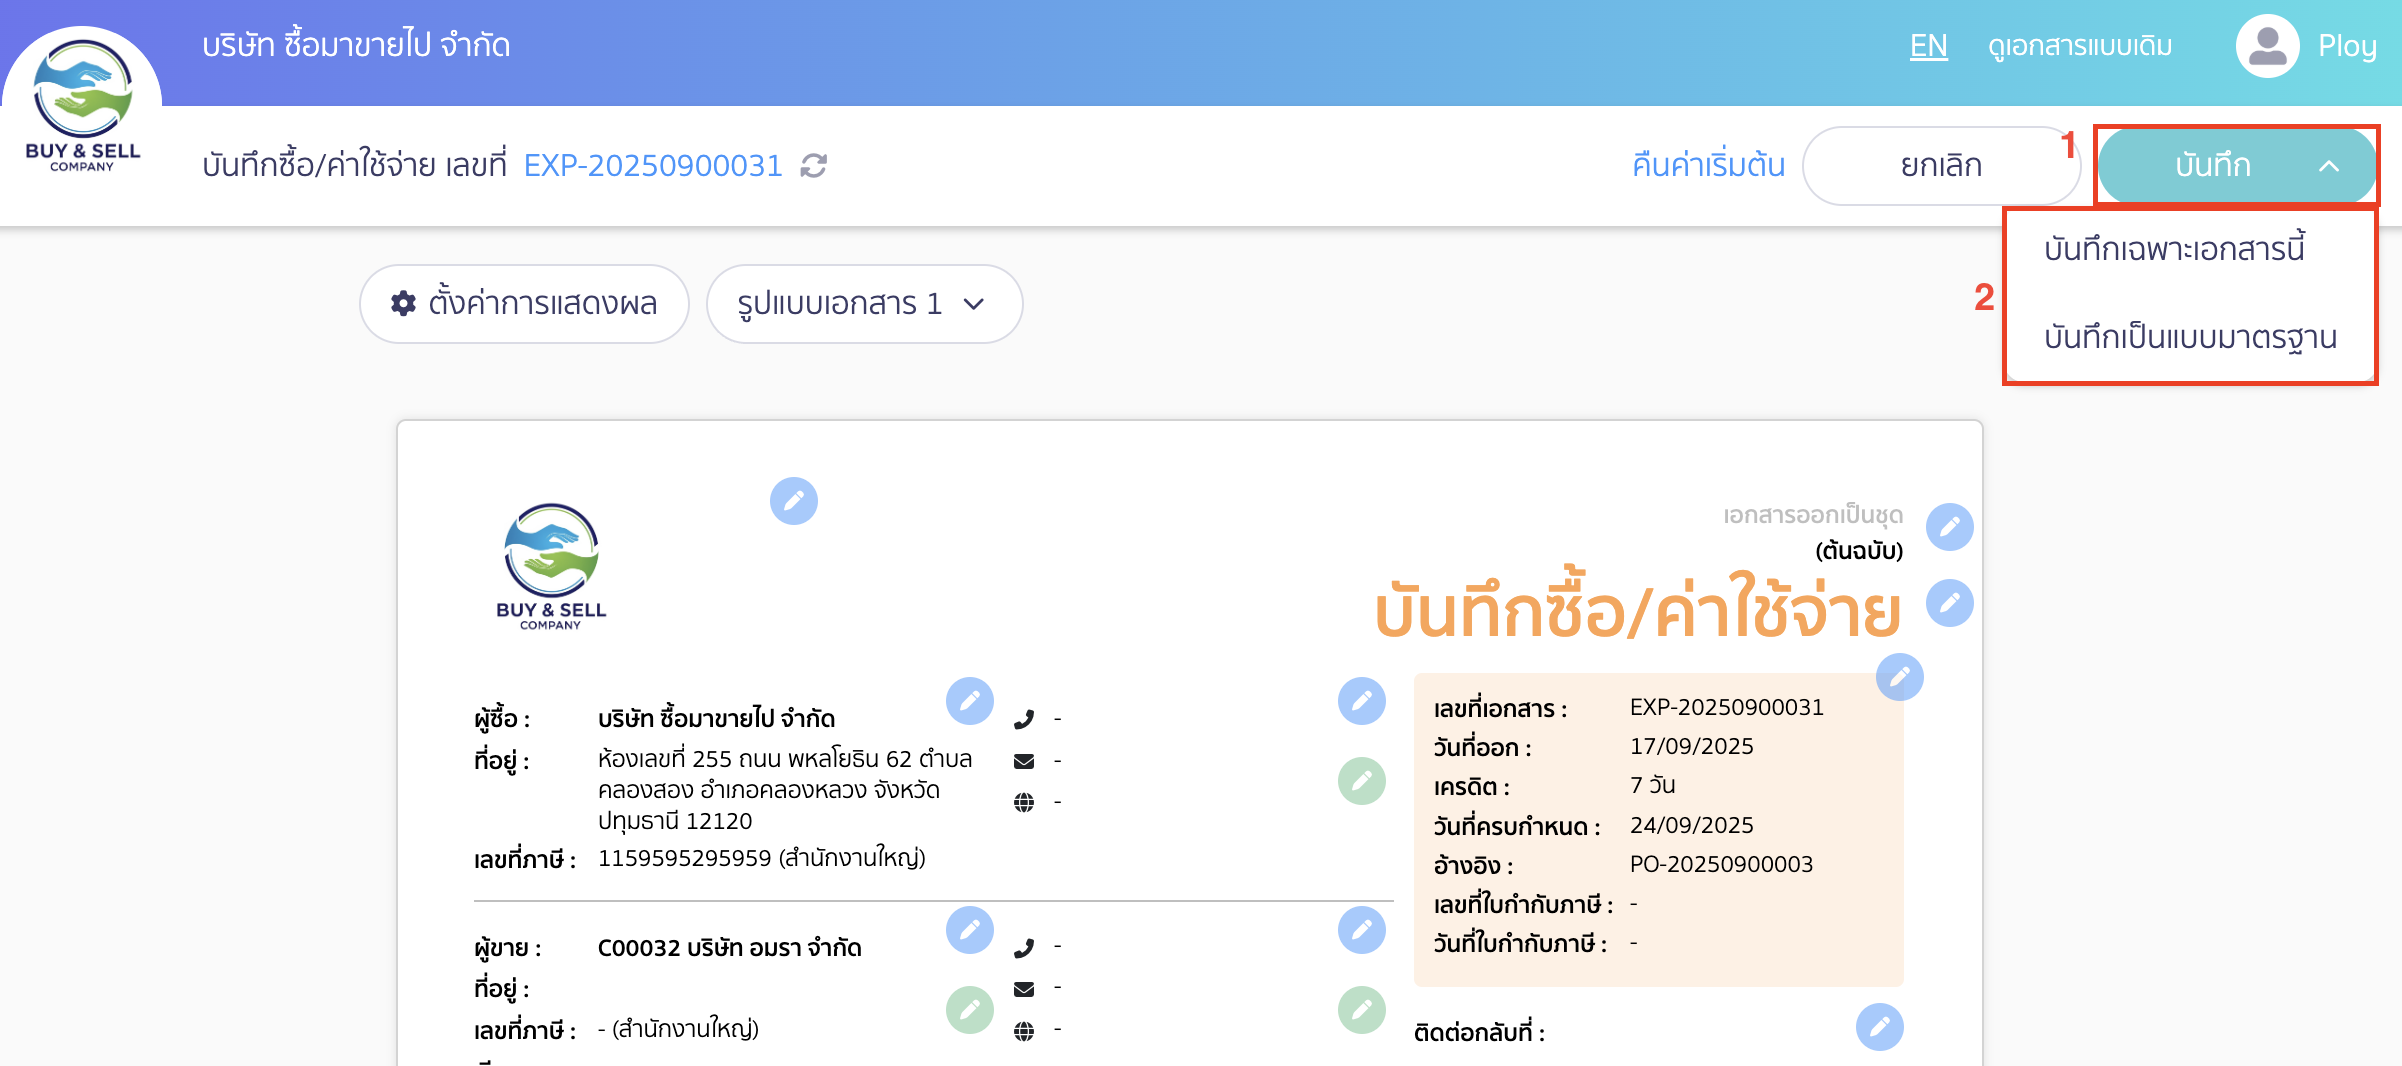Click the buyer email envelope icon
This screenshot has height=1066, width=2402.
tap(1024, 761)
